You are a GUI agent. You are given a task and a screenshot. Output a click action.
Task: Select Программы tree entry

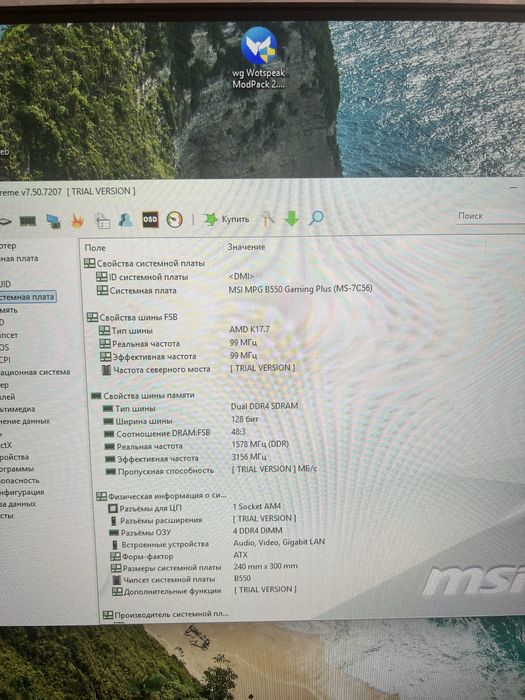point(17,469)
